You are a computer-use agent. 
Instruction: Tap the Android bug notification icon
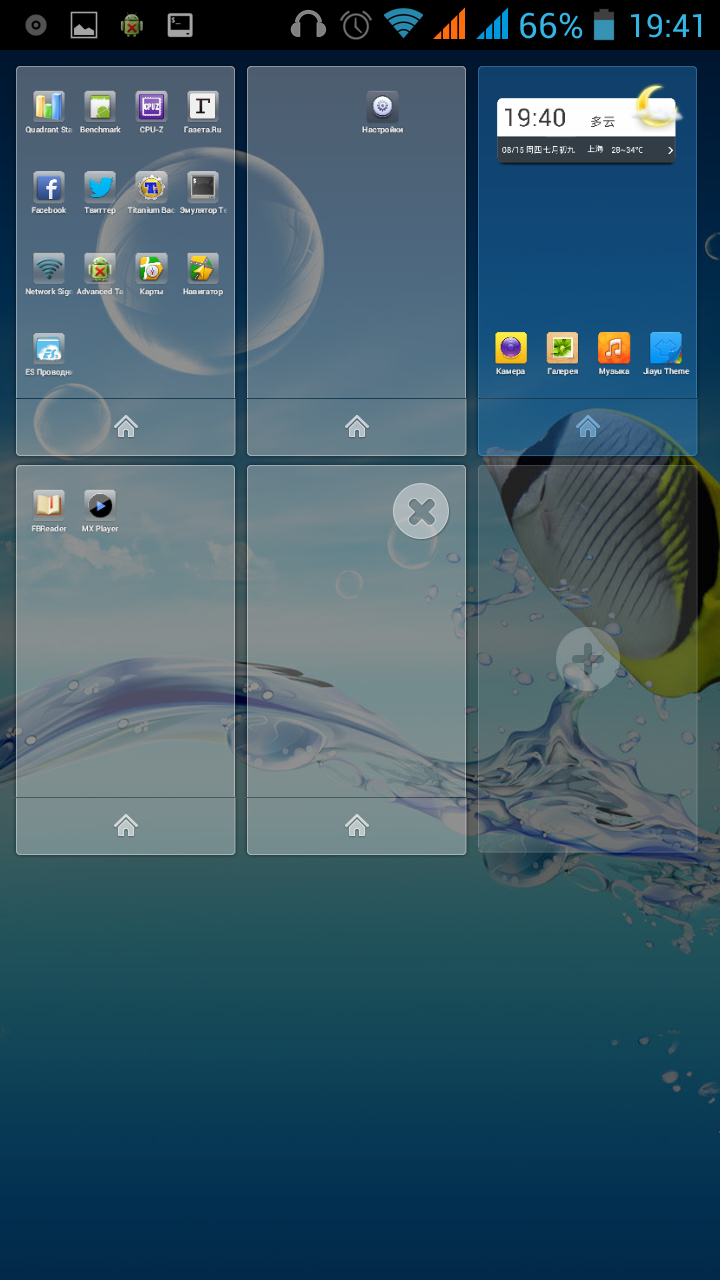pyautogui.click(x=132, y=25)
